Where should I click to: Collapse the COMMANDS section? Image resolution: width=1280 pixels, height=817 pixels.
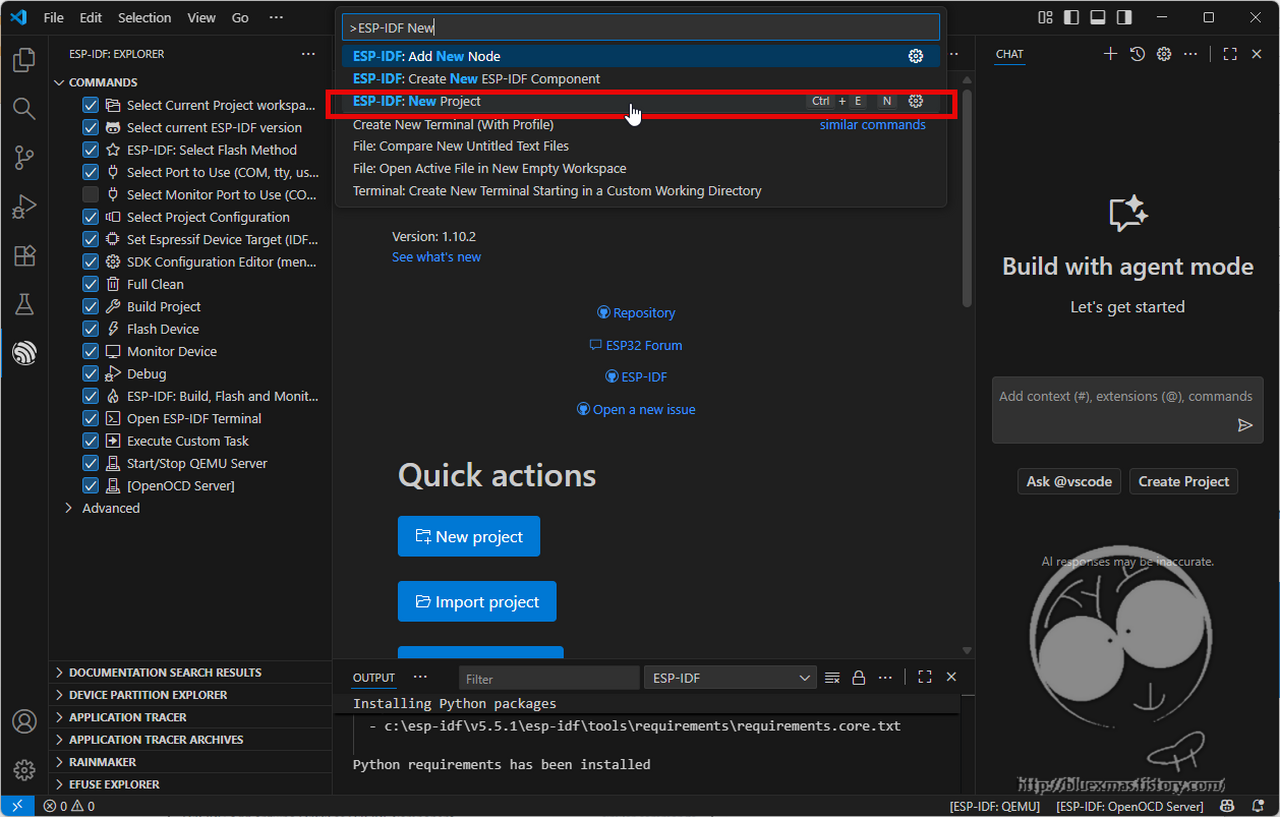click(x=190, y=82)
